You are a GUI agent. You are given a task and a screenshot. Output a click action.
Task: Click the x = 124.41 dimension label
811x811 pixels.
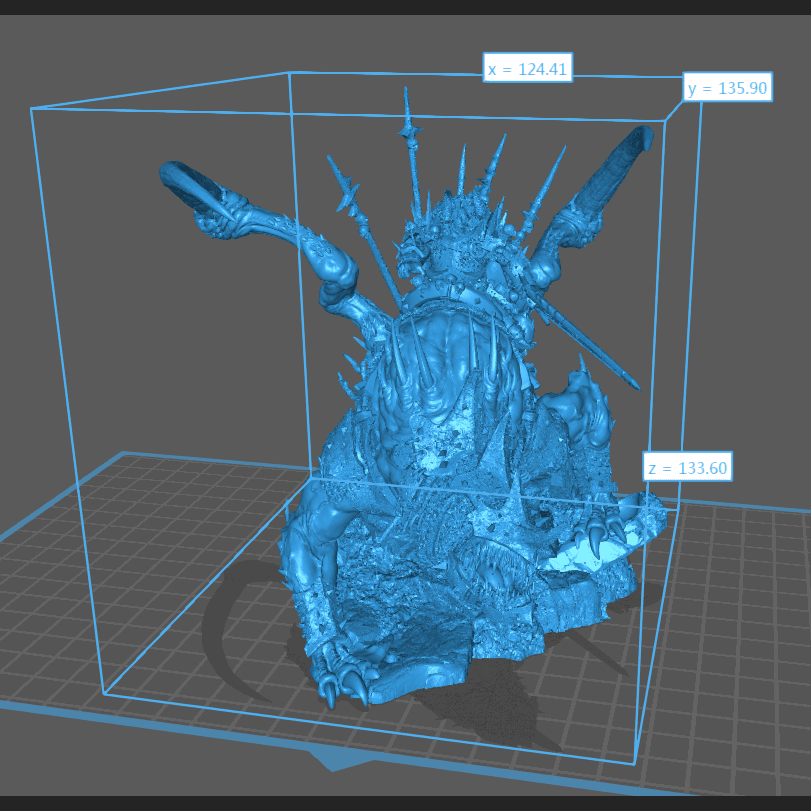click(x=527, y=69)
